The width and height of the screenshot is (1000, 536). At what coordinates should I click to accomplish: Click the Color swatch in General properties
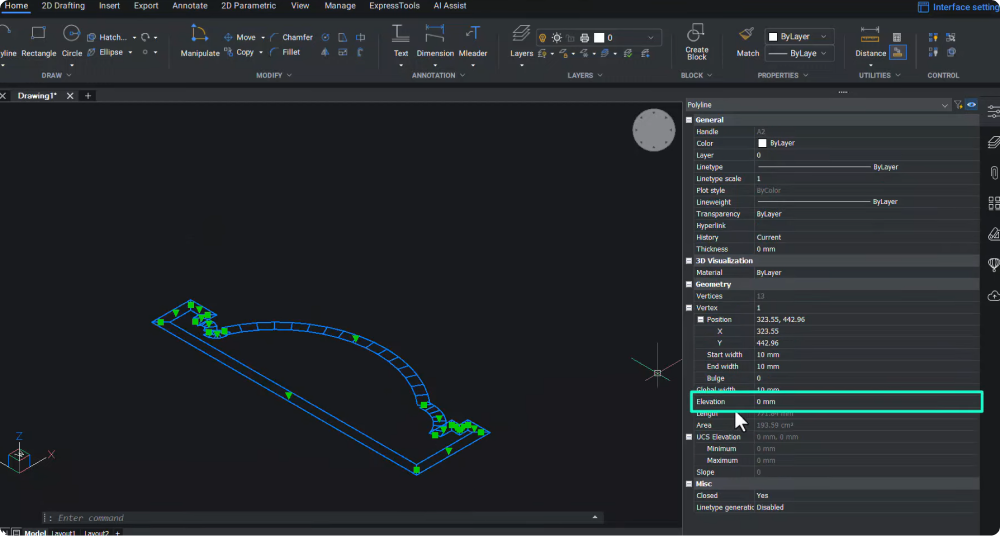click(762, 143)
